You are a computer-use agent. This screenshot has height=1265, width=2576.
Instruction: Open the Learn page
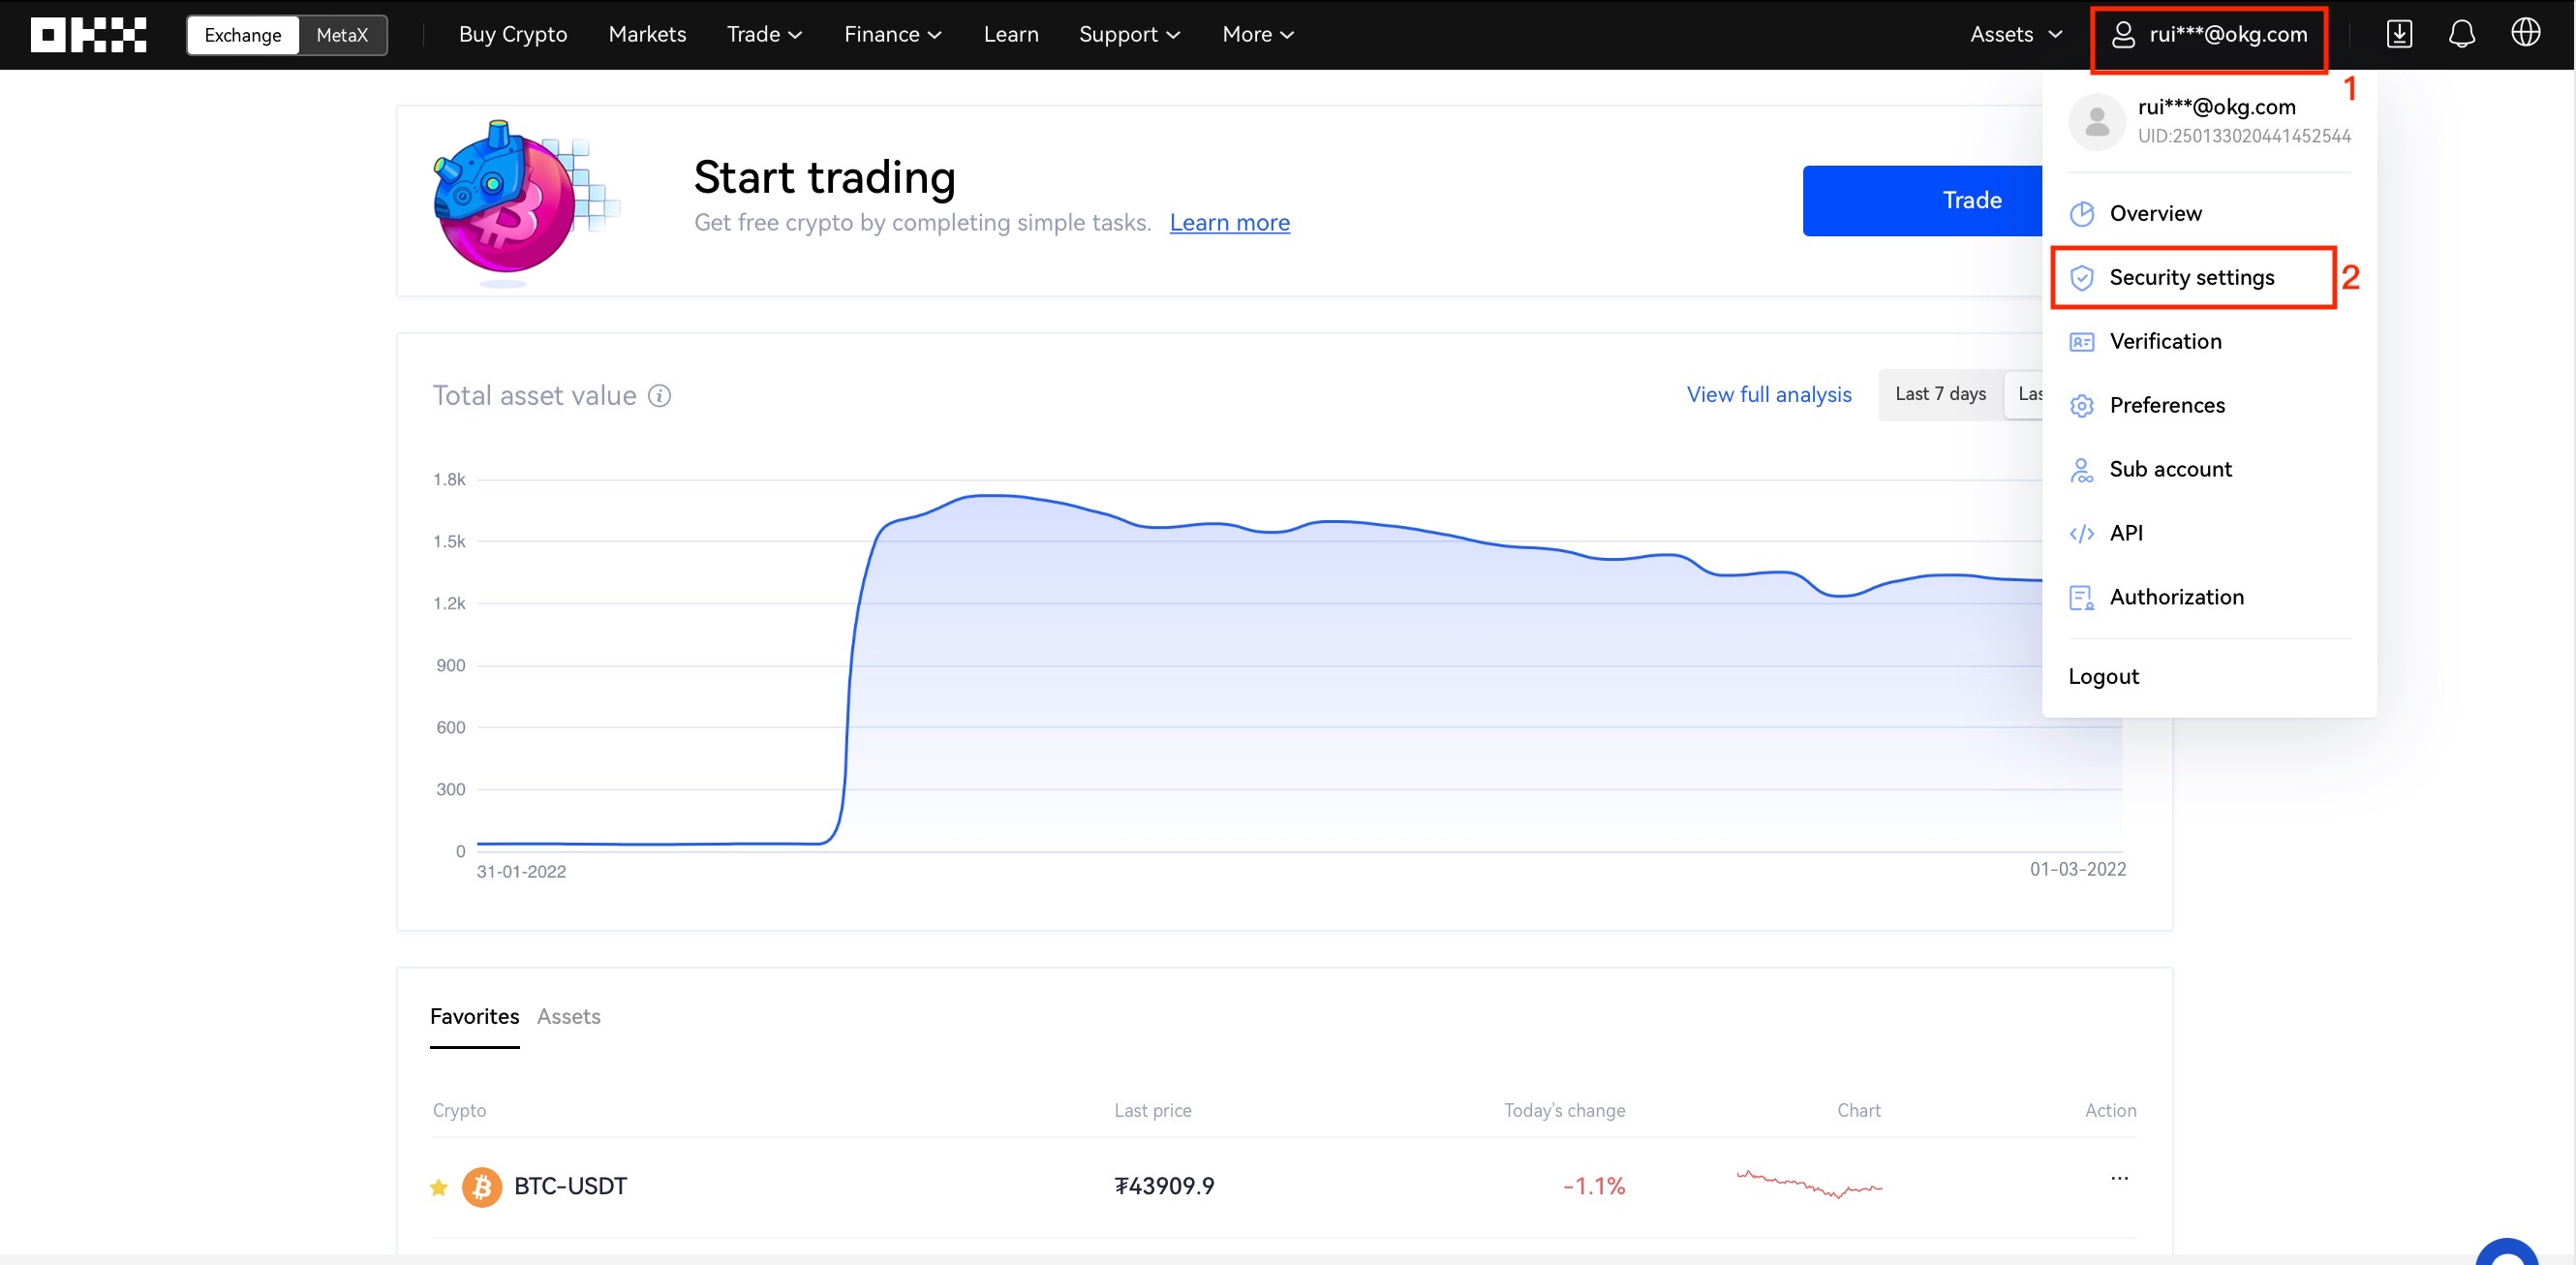pyautogui.click(x=1010, y=34)
